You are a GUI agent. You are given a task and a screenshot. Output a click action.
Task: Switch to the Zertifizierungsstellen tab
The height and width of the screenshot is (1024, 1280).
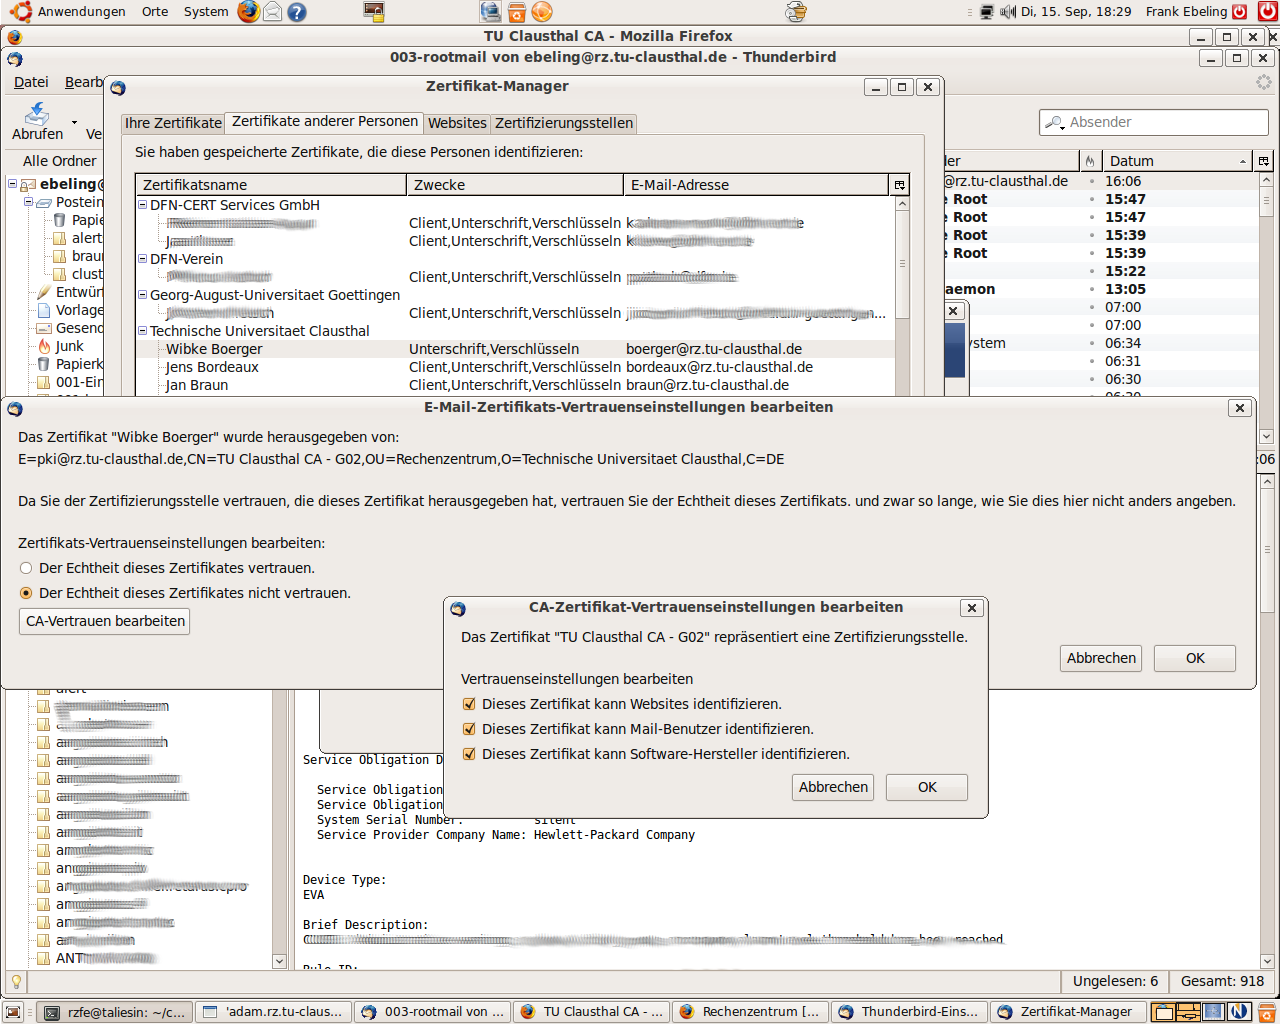[x=563, y=123]
